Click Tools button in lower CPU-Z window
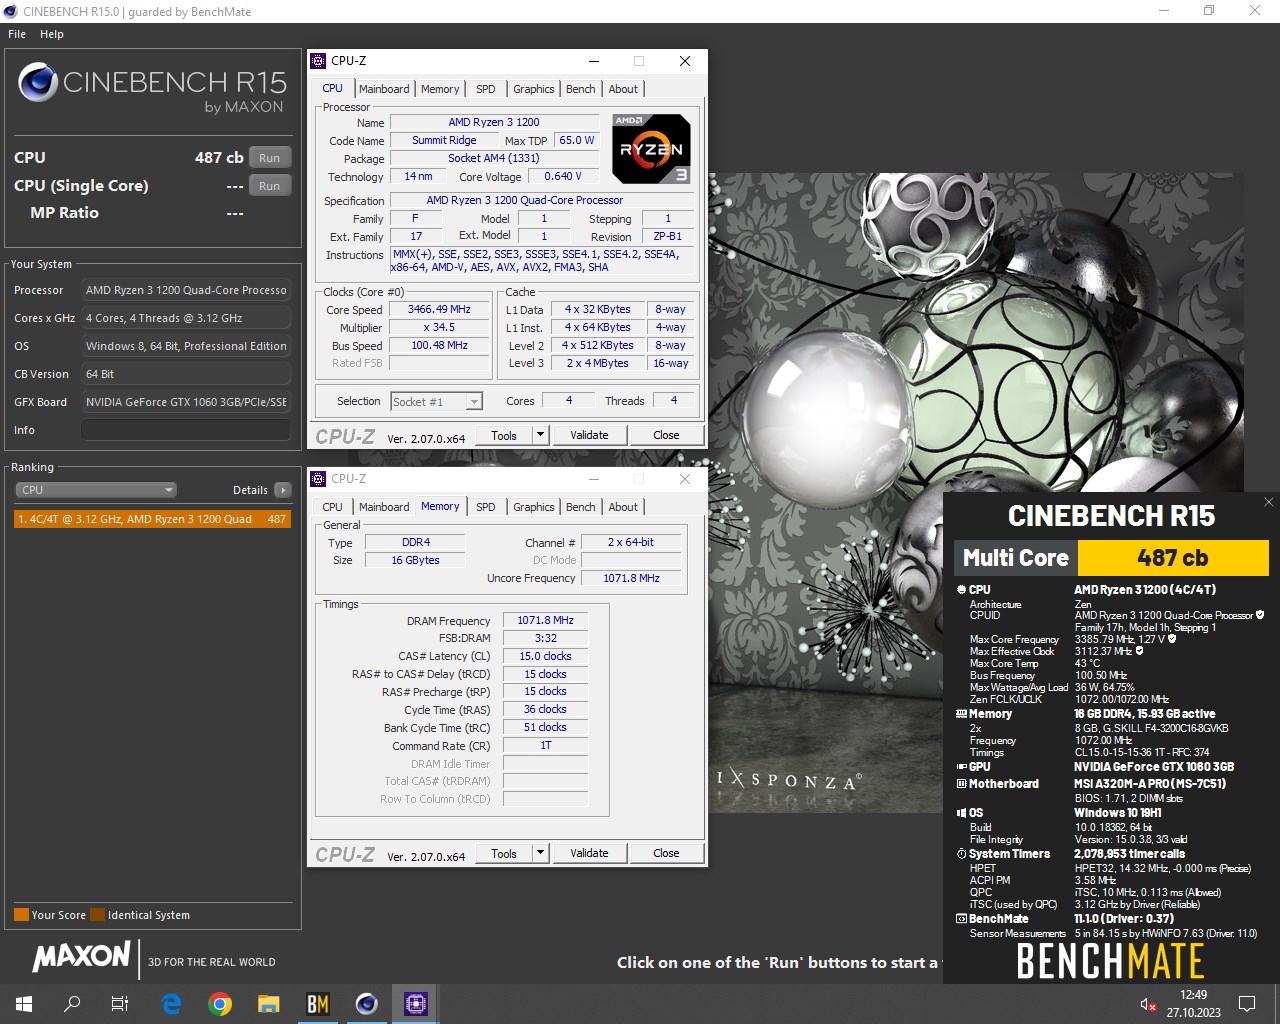 504,853
